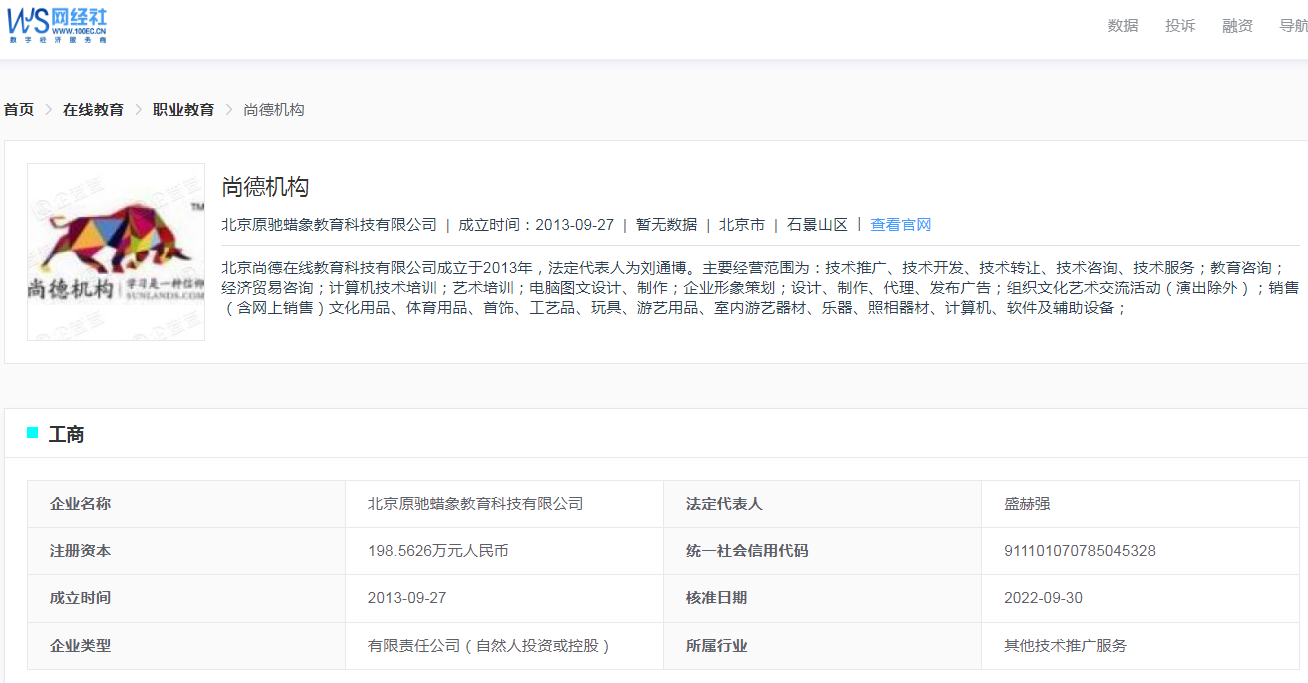Open the 融资 navigation menu

[1237, 26]
